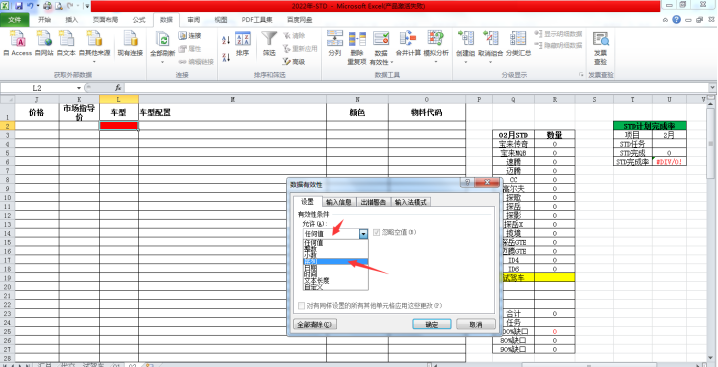Open the PDF工具集 ribbon tab
The width and height of the screenshot is (718, 367).
tap(257, 20)
